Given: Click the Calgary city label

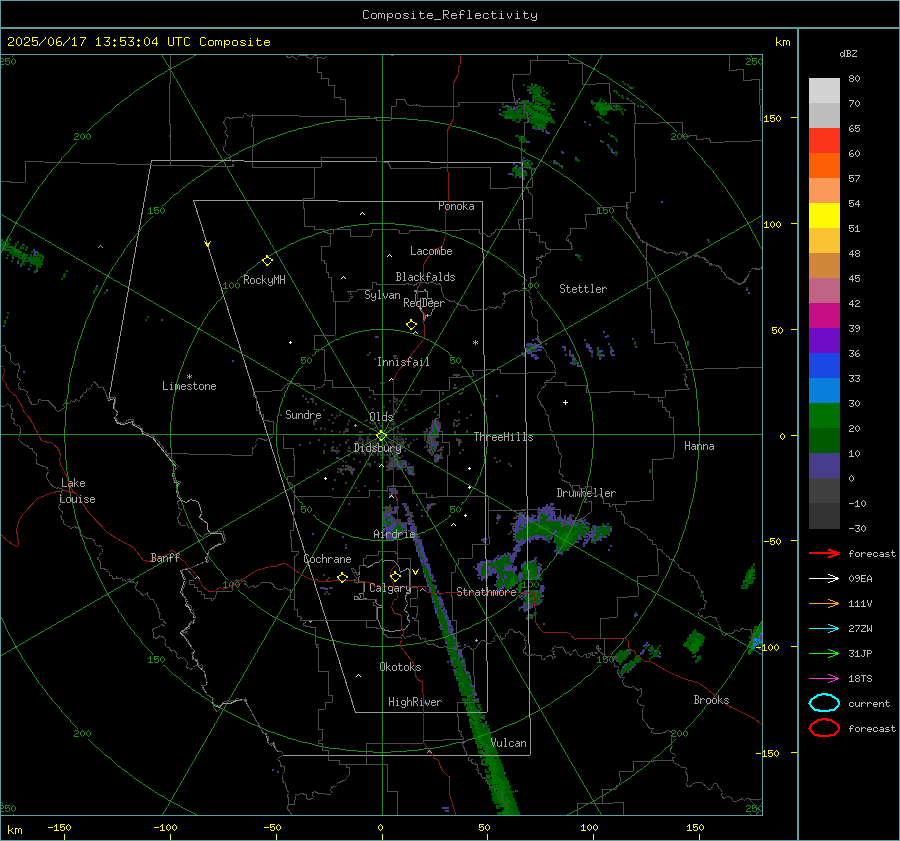Looking at the screenshot, I should (x=390, y=588).
